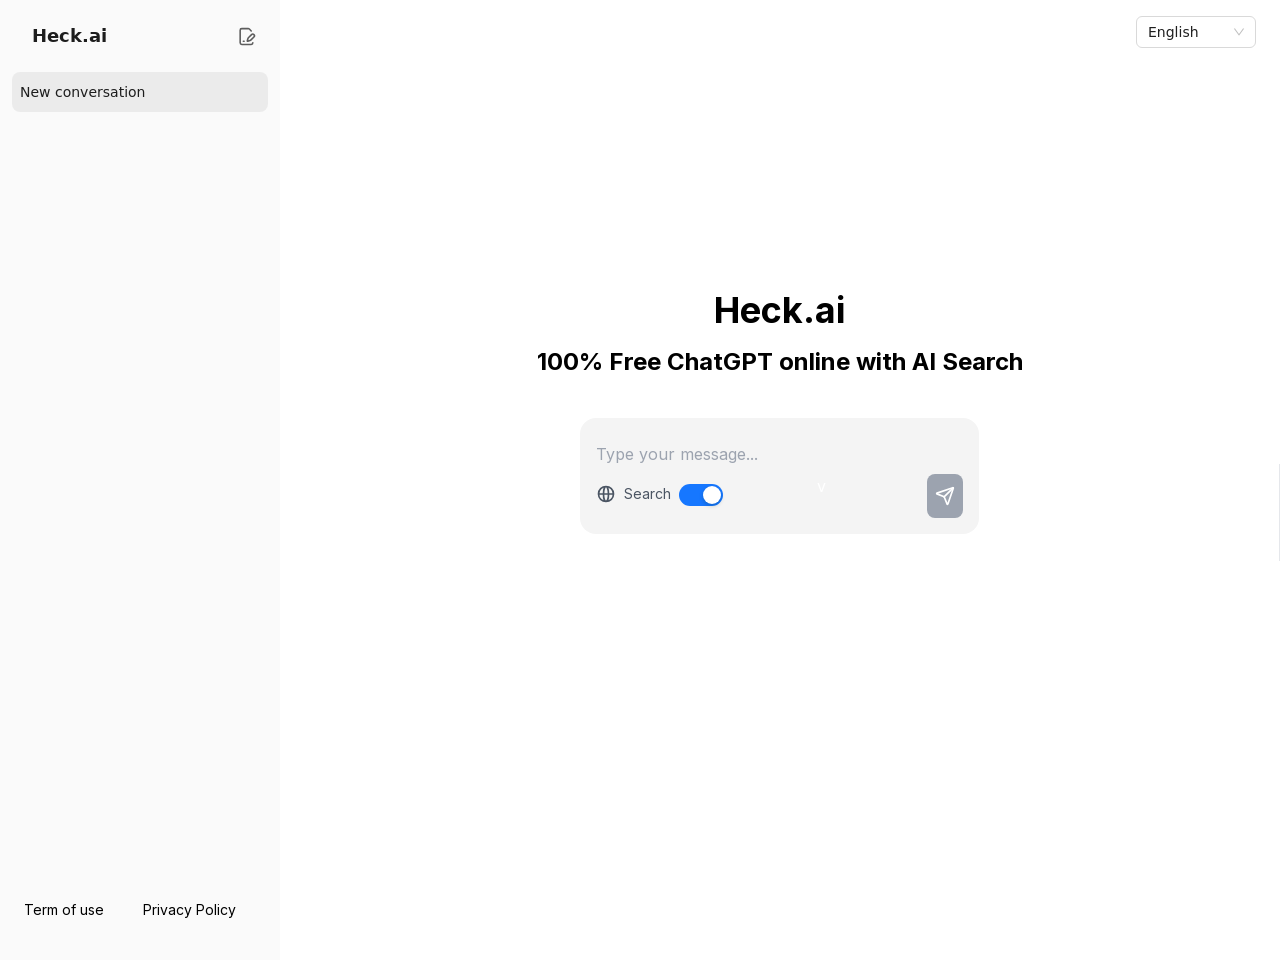Start a new chat with the compose icon
This screenshot has width=1280, height=960.
point(247,36)
